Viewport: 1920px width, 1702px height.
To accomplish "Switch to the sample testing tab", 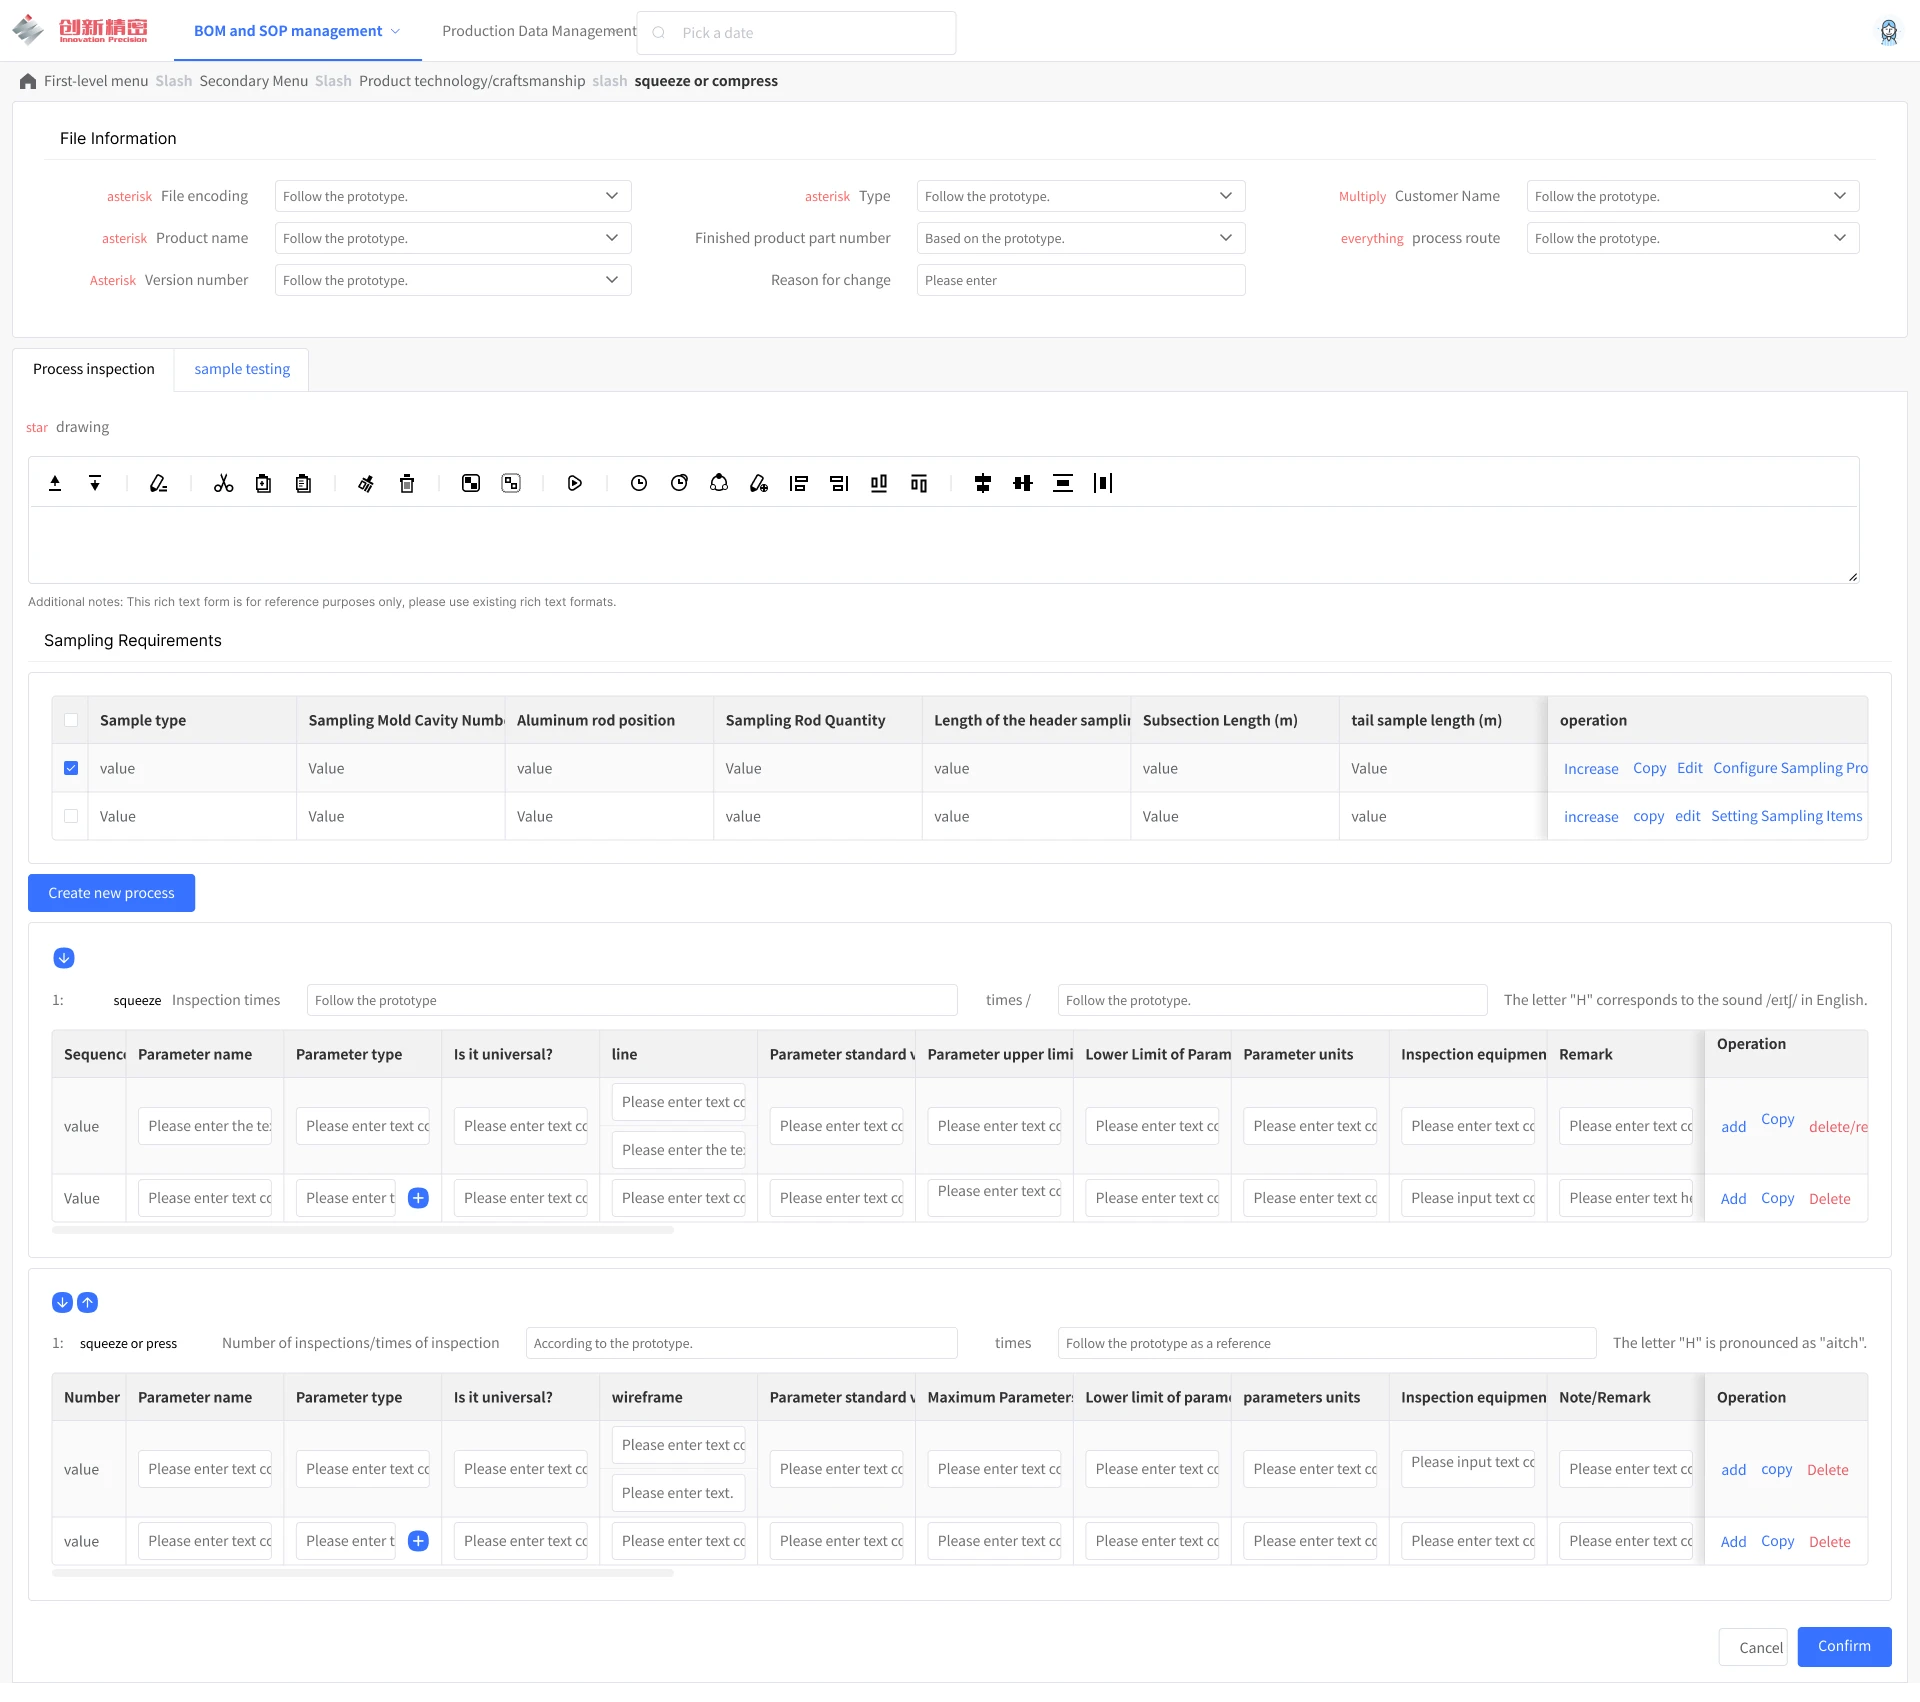I will (242, 369).
